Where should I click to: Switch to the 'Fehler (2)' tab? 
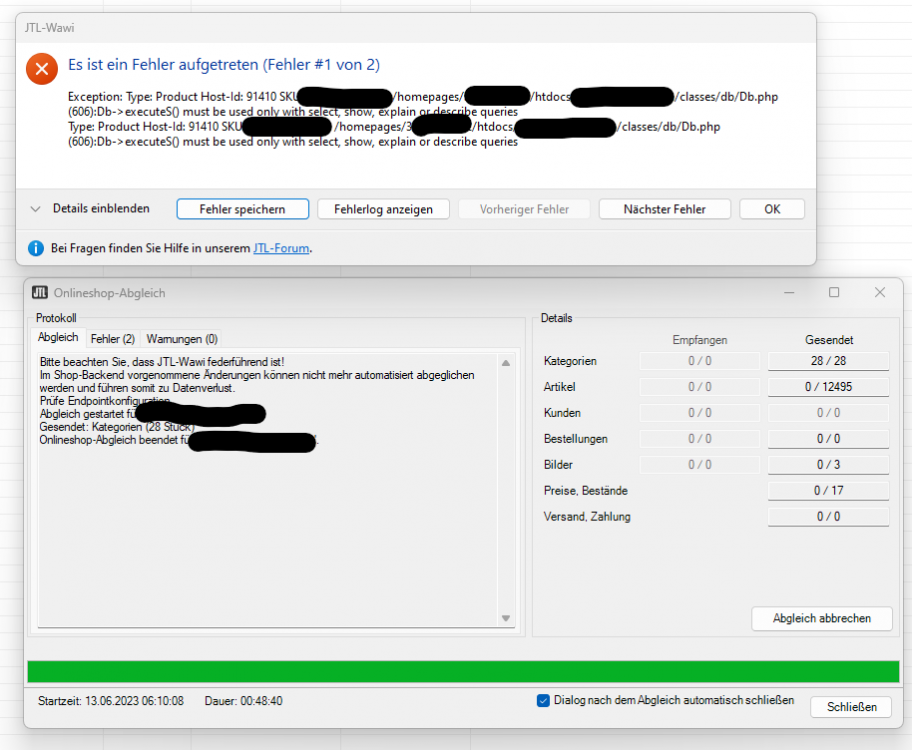point(112,337)
